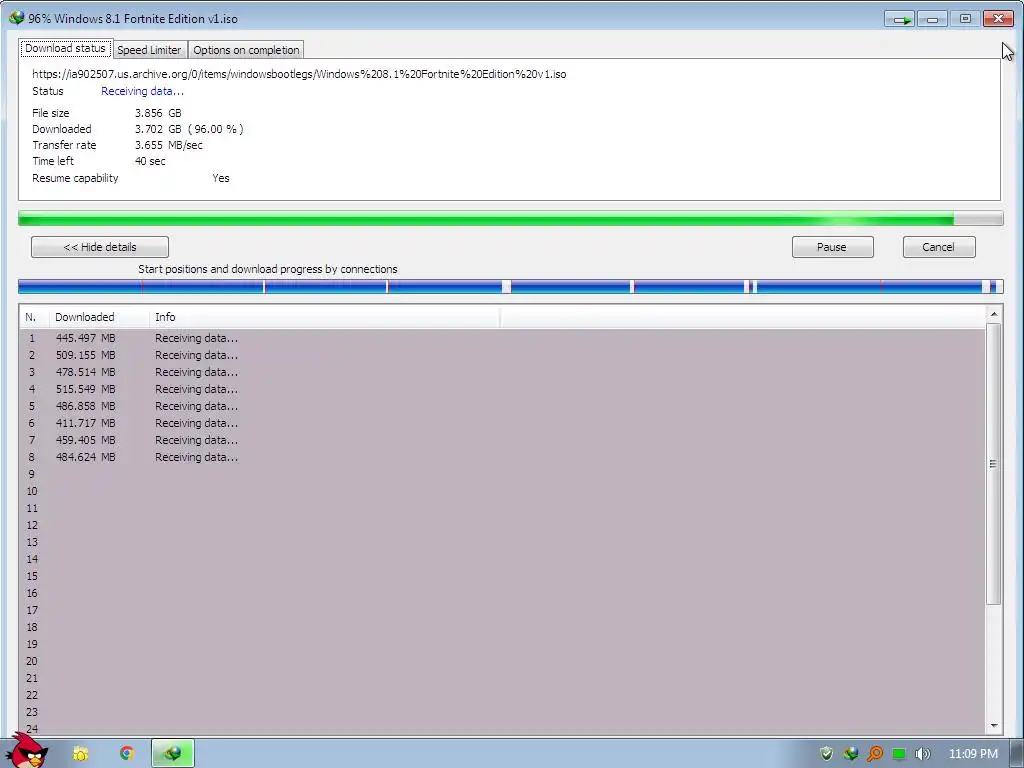Switch to the Download status tab
Screen dimensions: 1024x768
click(x=65, y=48)
